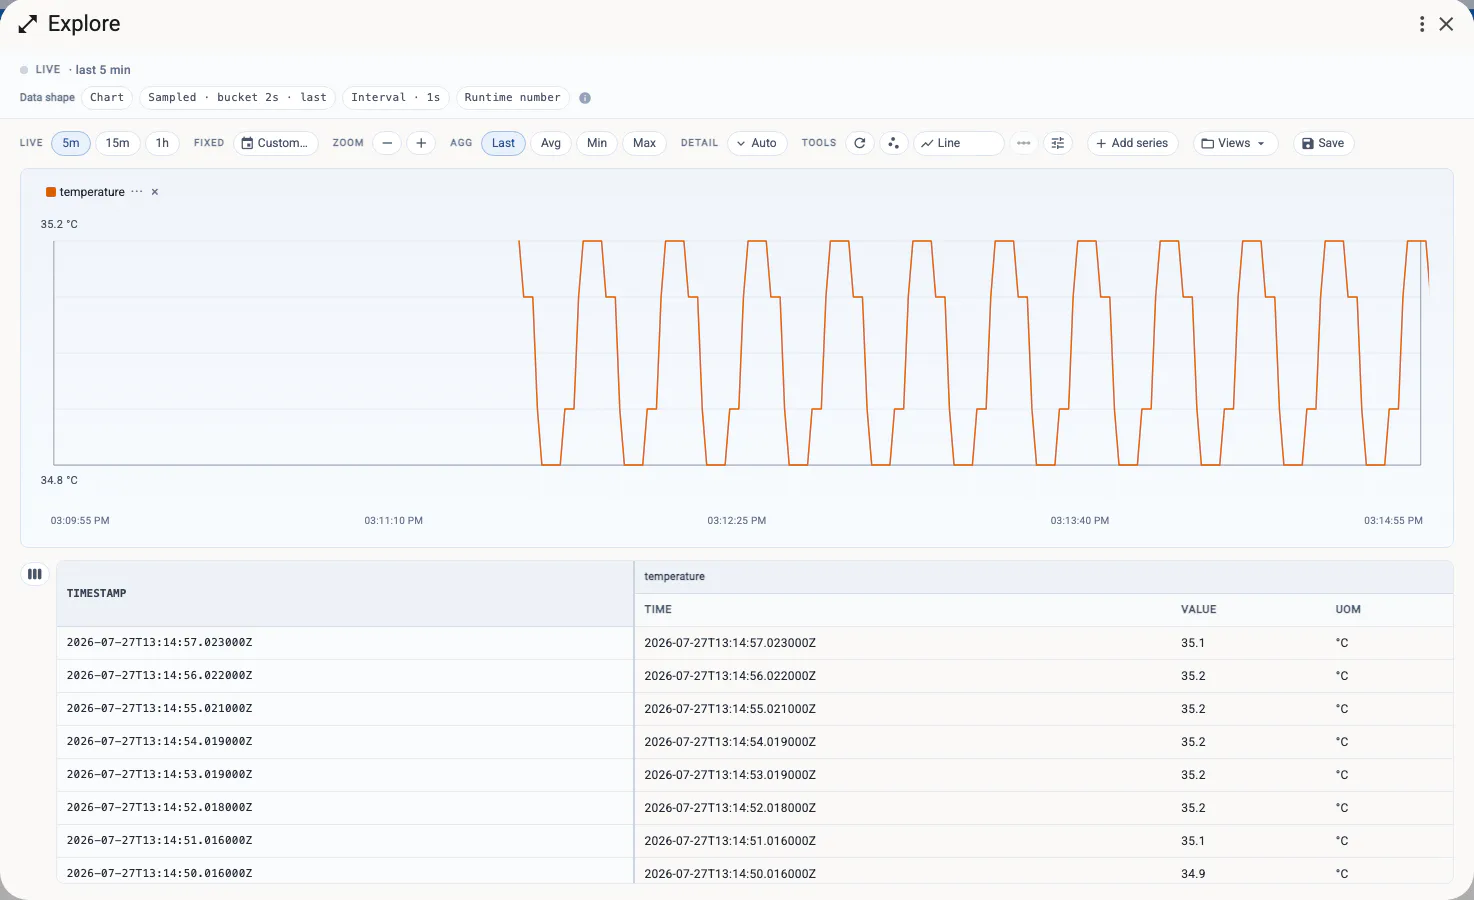Screen dimensions: 1474x900
Task: Set aggregation to Max
Action: [645, 143]
